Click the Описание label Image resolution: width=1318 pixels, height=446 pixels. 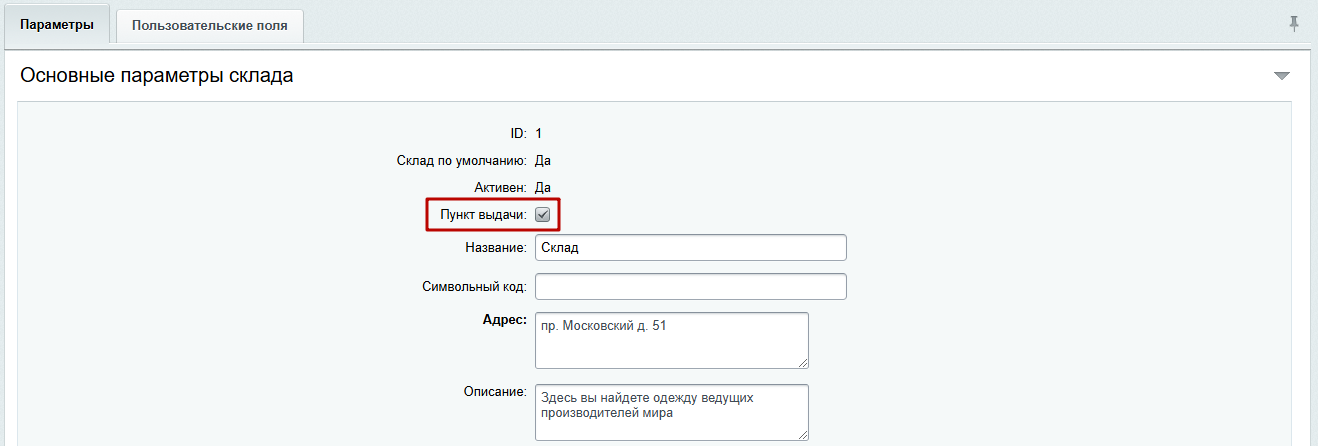(x=496, y=392)
